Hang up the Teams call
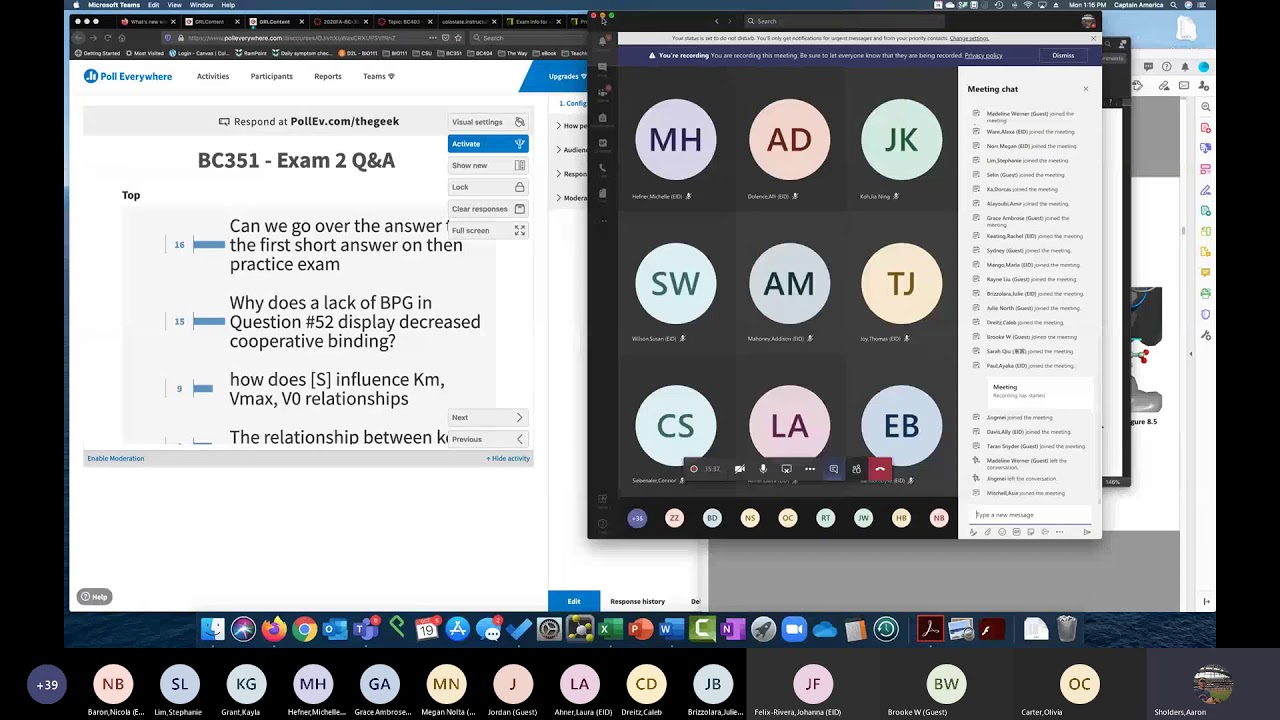The width and height of the screenshot is (1280, 720). pyautogui.click(x=880, y=469)
